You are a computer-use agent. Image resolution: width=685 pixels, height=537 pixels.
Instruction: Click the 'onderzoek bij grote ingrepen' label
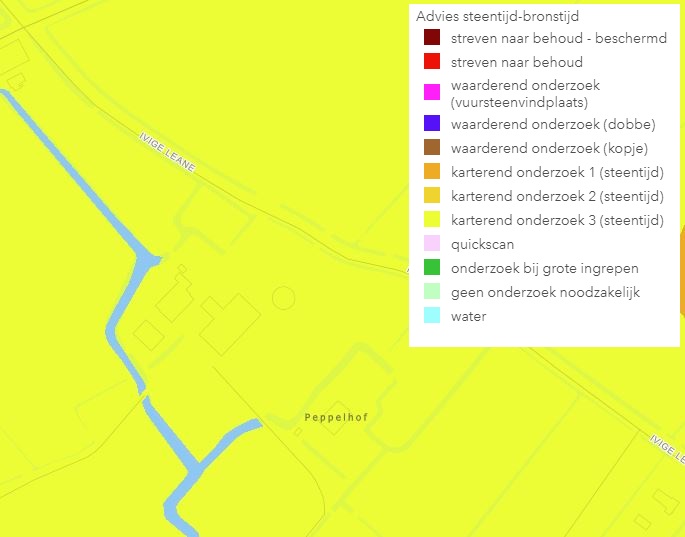(x=545, y=268)
